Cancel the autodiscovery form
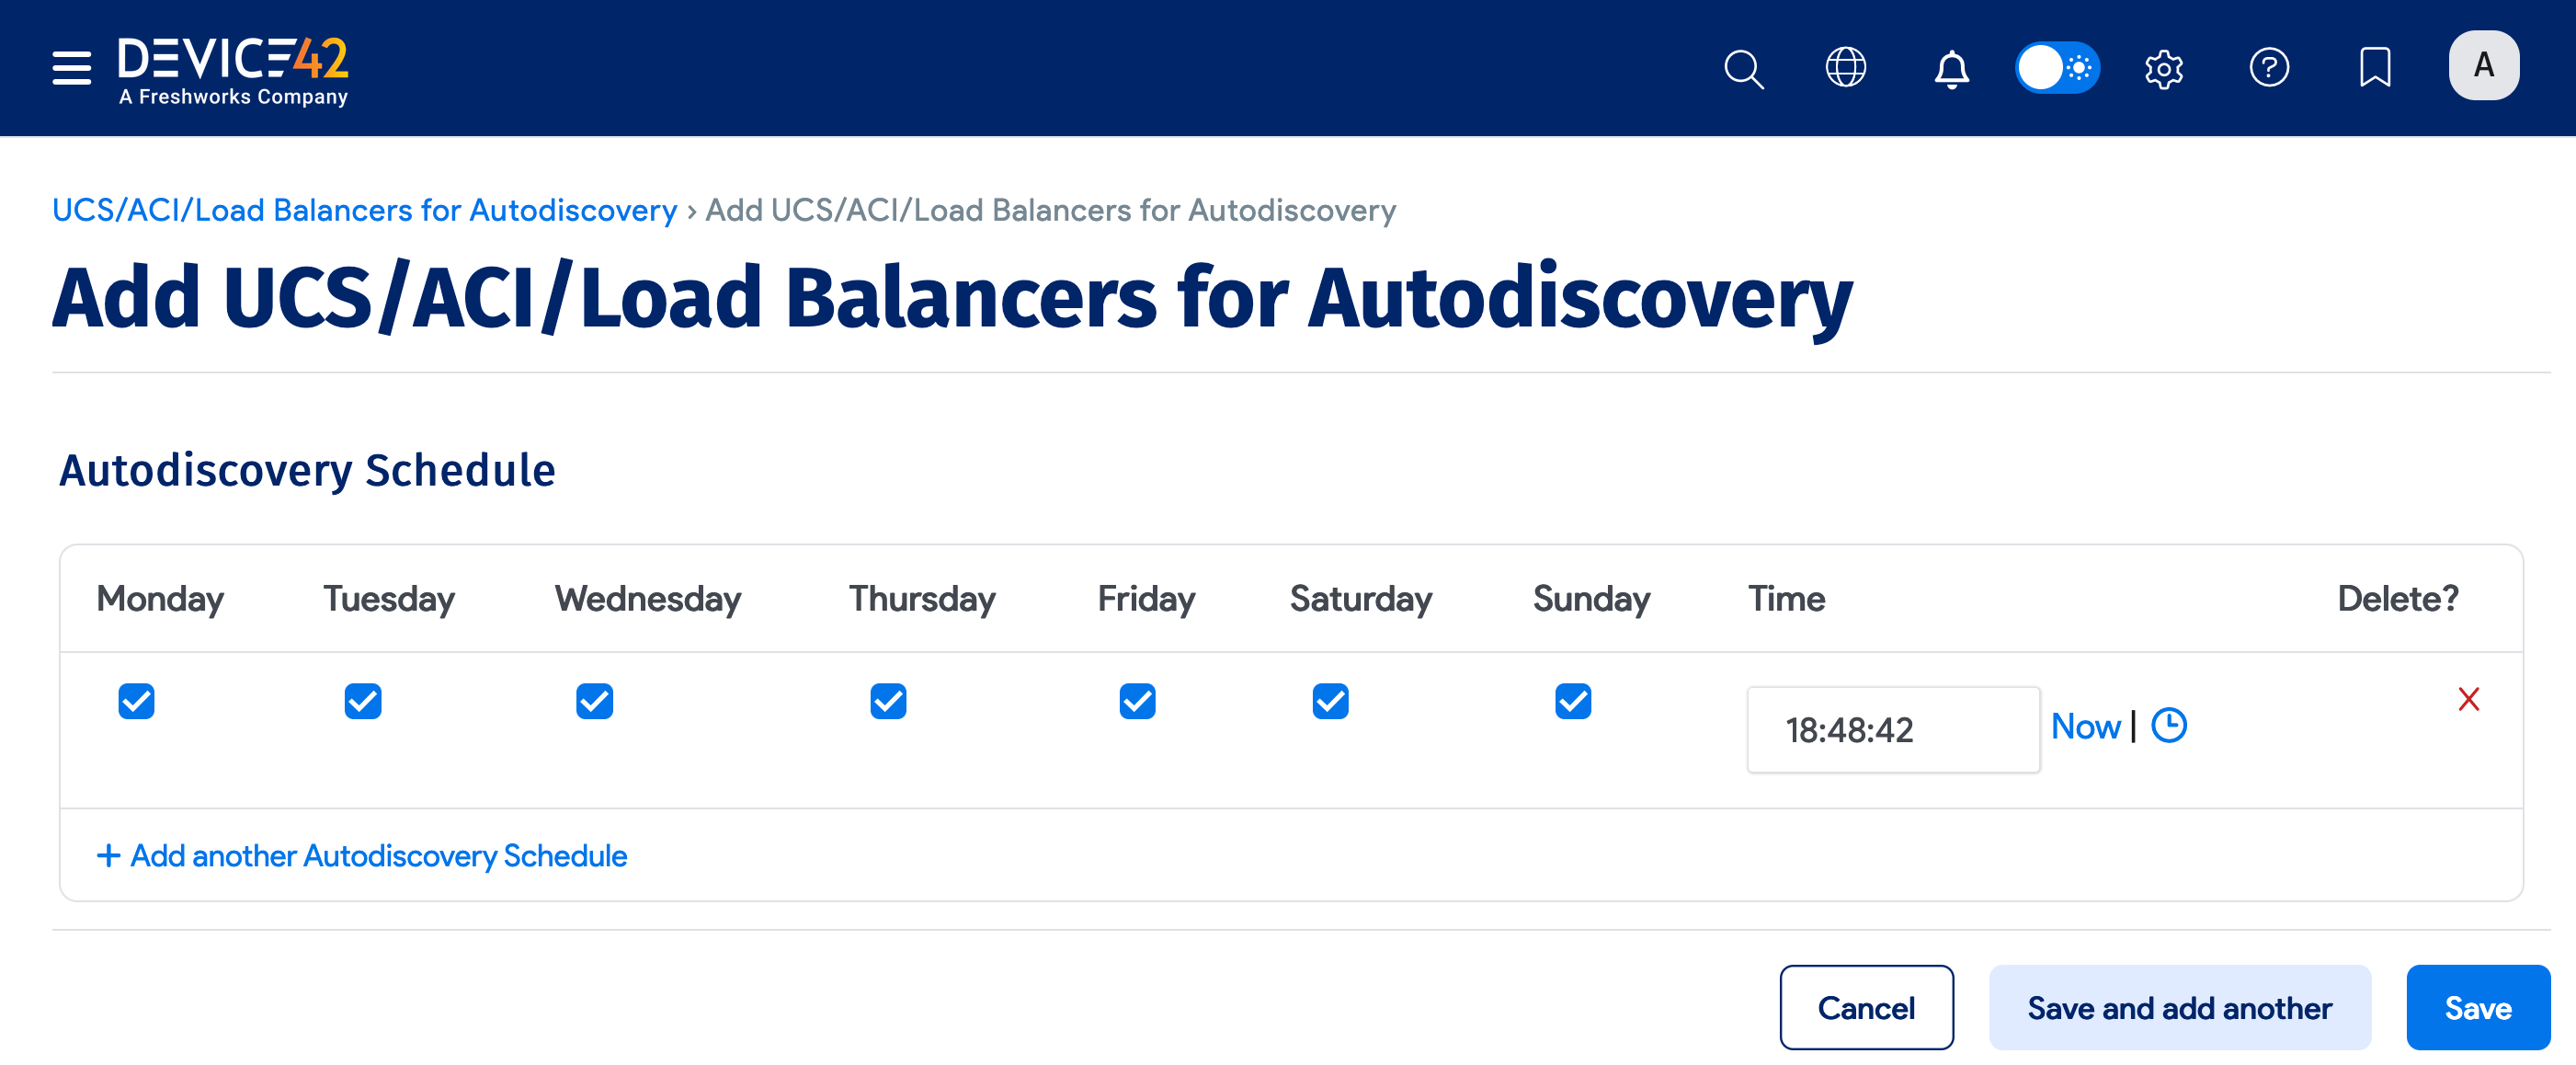This screenshot has height=1065, width=2576. tap(1866, 1007)
